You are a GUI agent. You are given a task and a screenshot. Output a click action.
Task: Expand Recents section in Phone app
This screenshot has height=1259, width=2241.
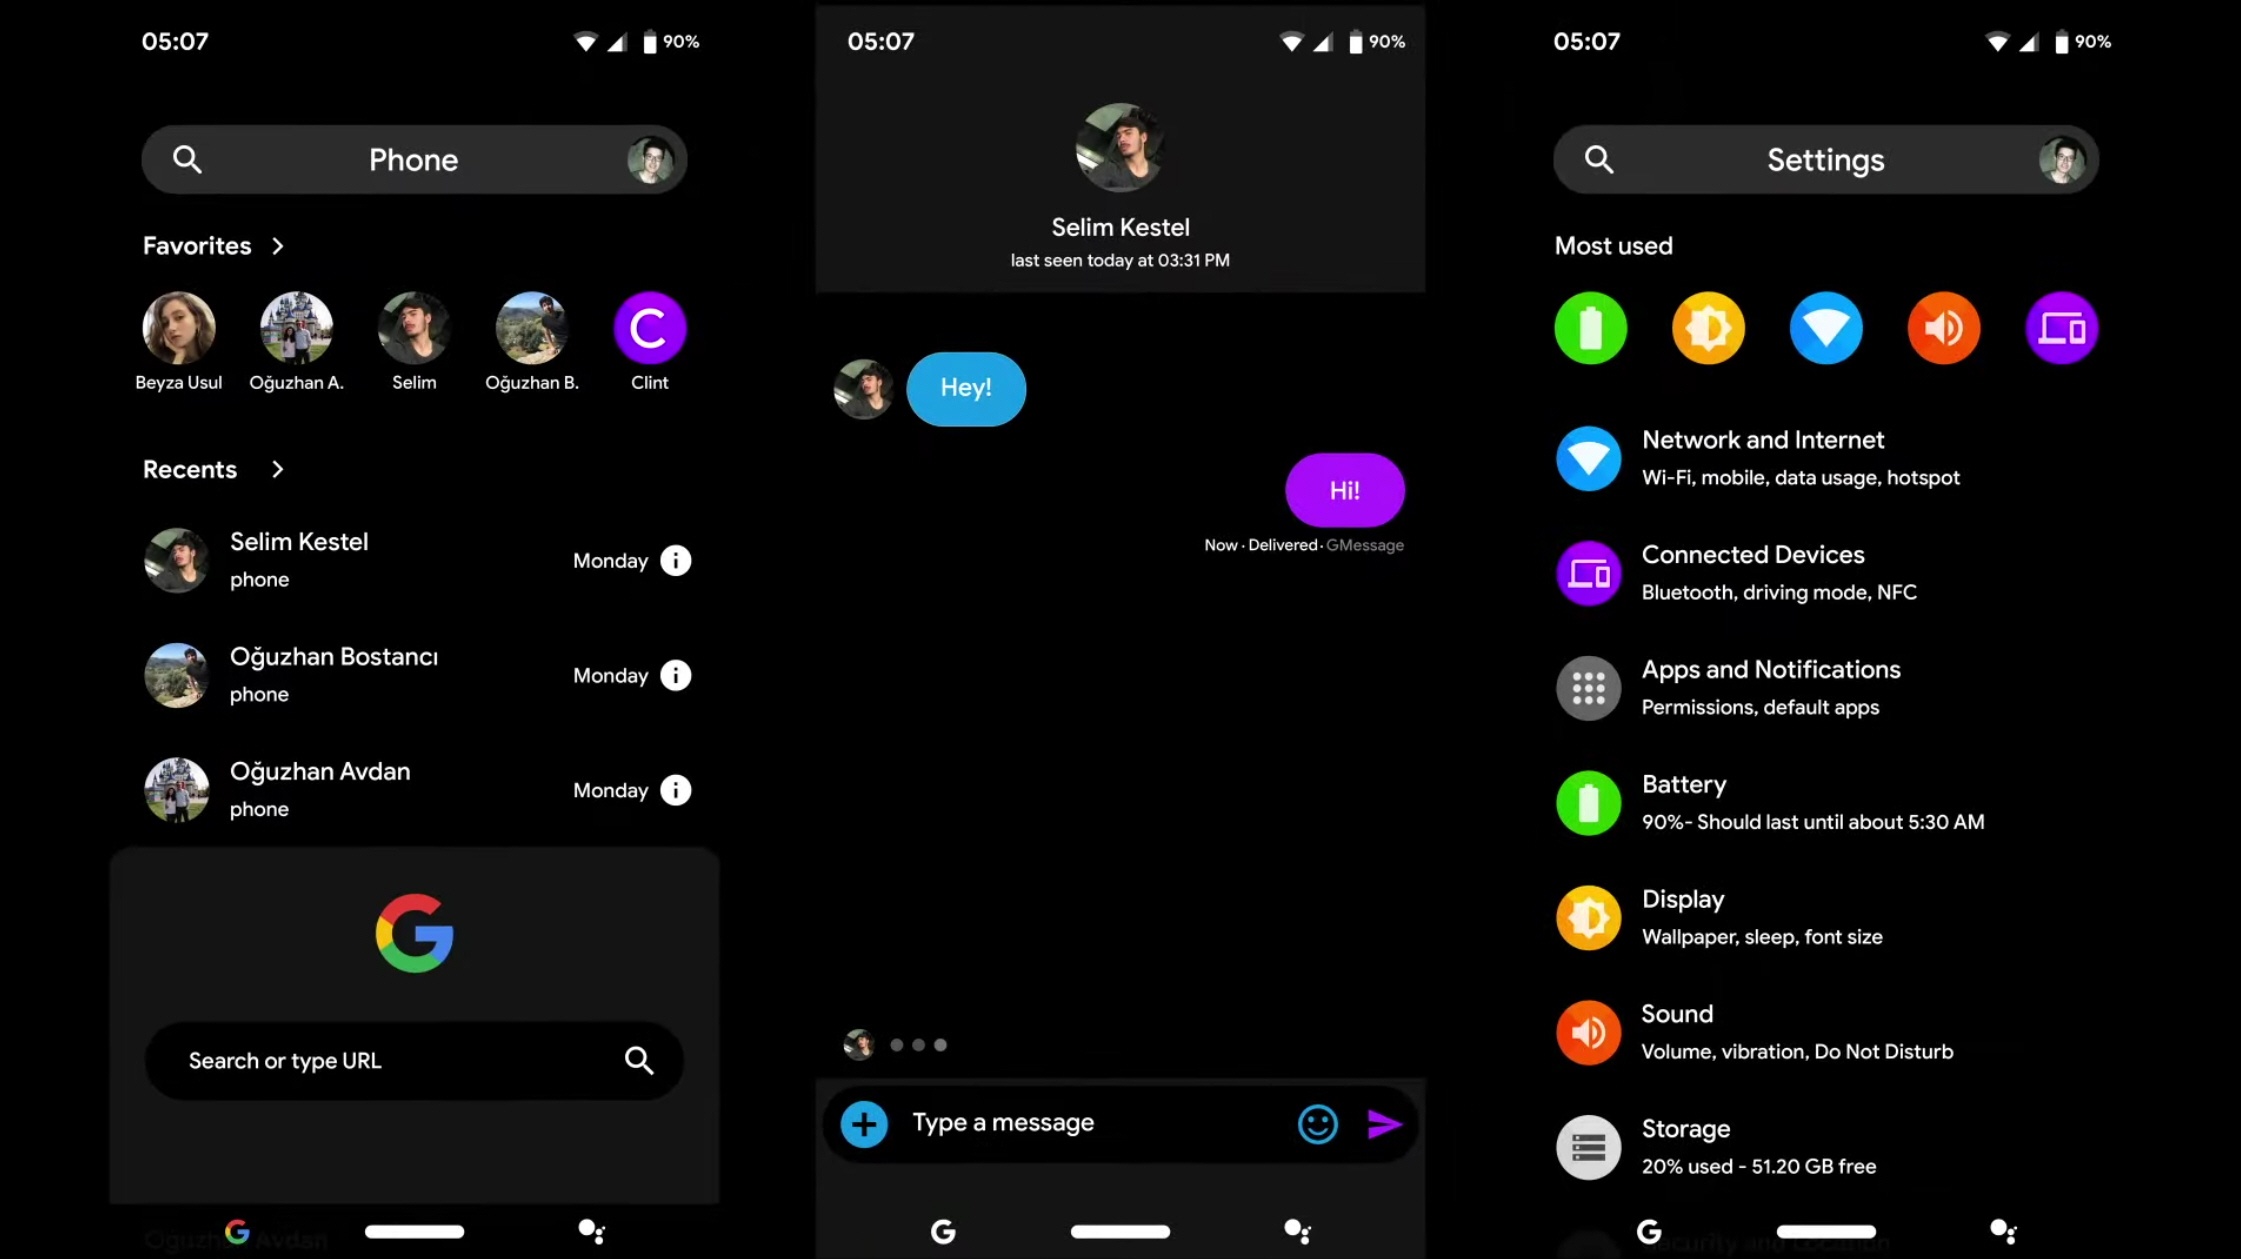(272, 469)
